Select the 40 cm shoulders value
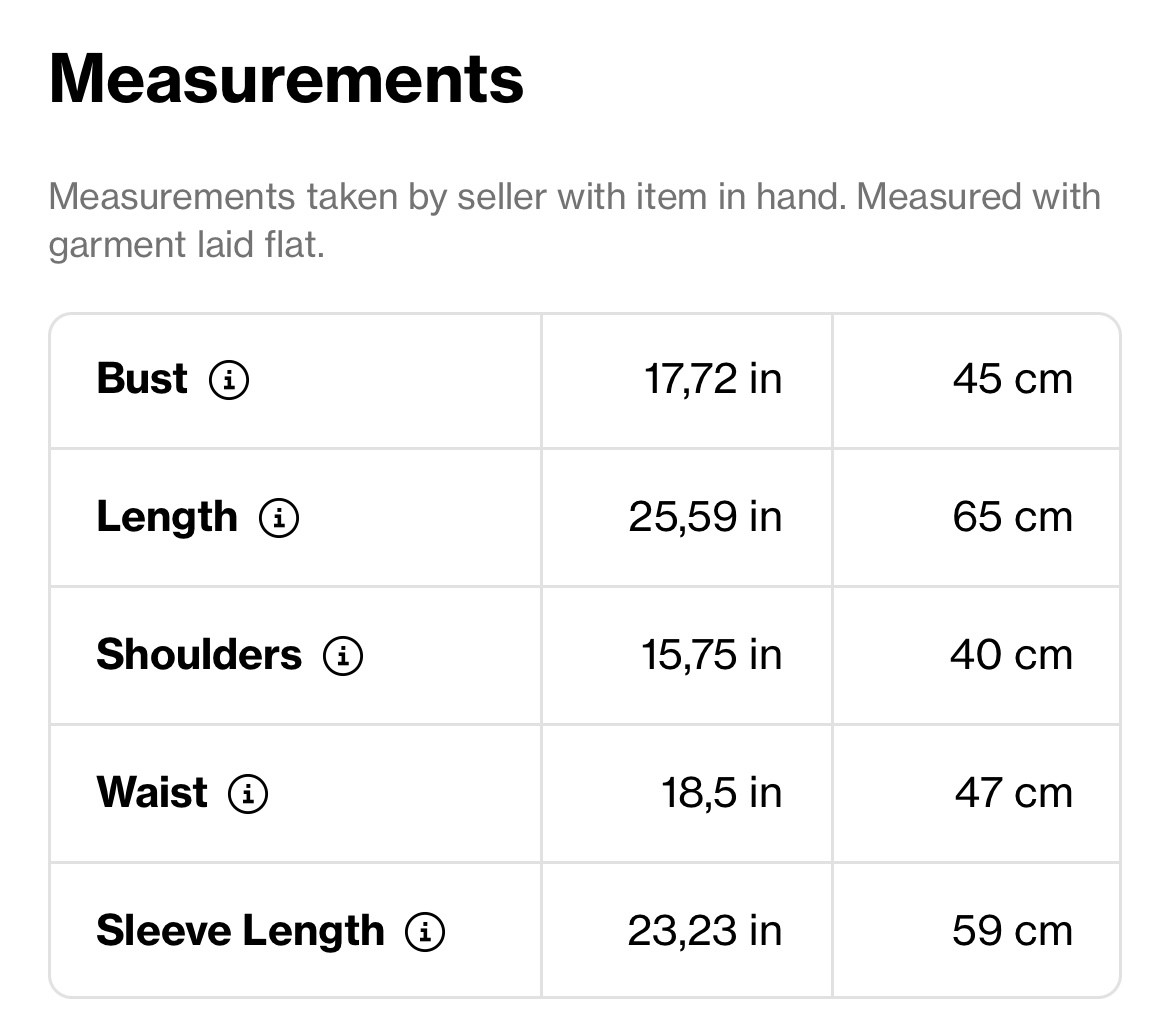 [1012, 655]
